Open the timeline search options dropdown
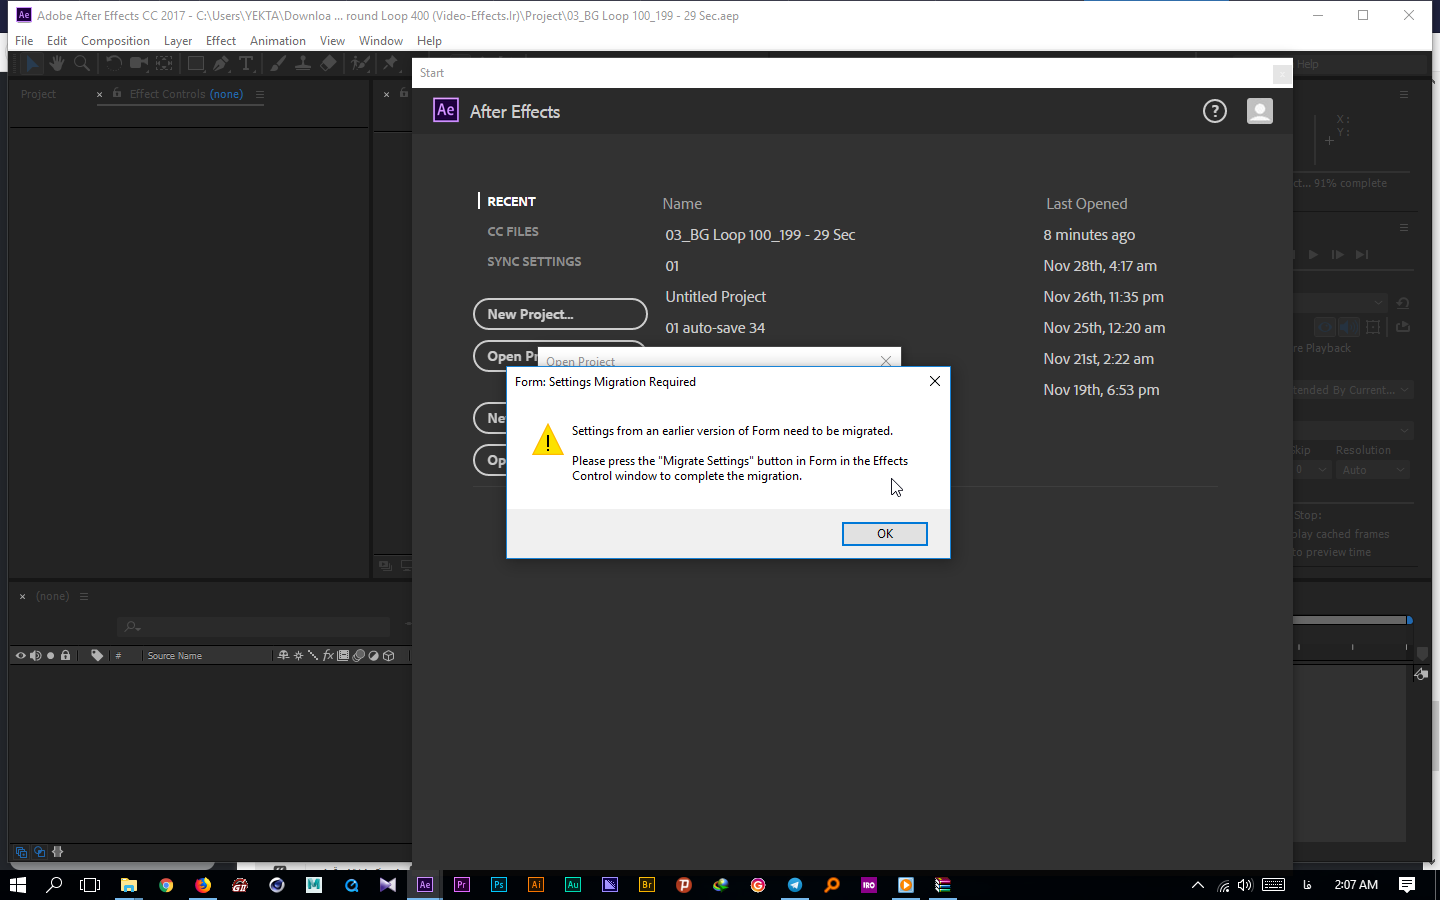1440x900 pixels. tap(132, 627)
